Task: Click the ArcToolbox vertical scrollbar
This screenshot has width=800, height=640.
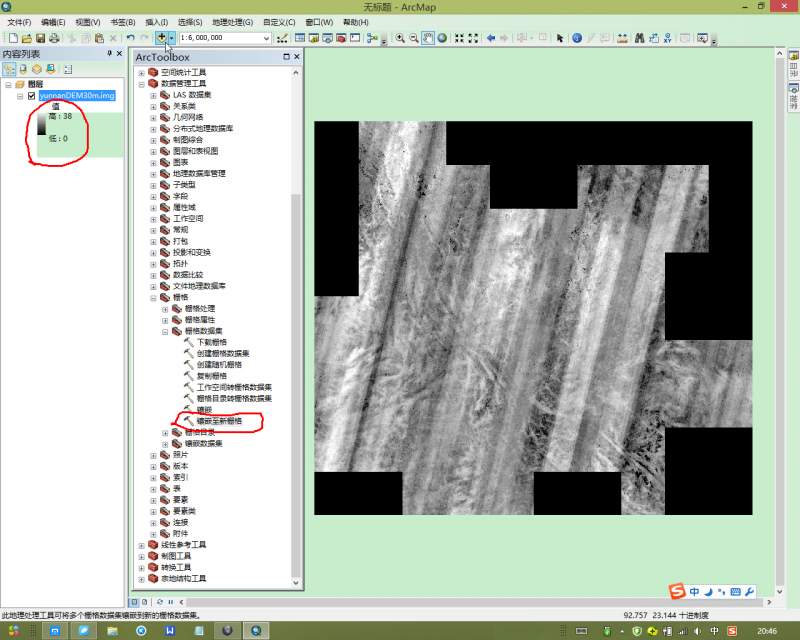Action: (295, 388)
